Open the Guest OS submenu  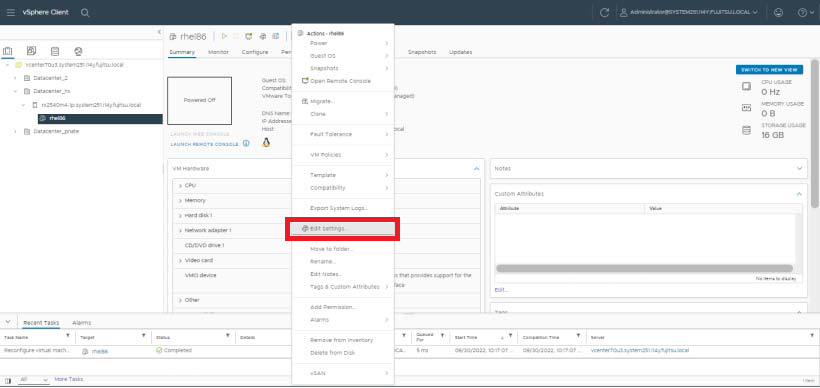343,55
